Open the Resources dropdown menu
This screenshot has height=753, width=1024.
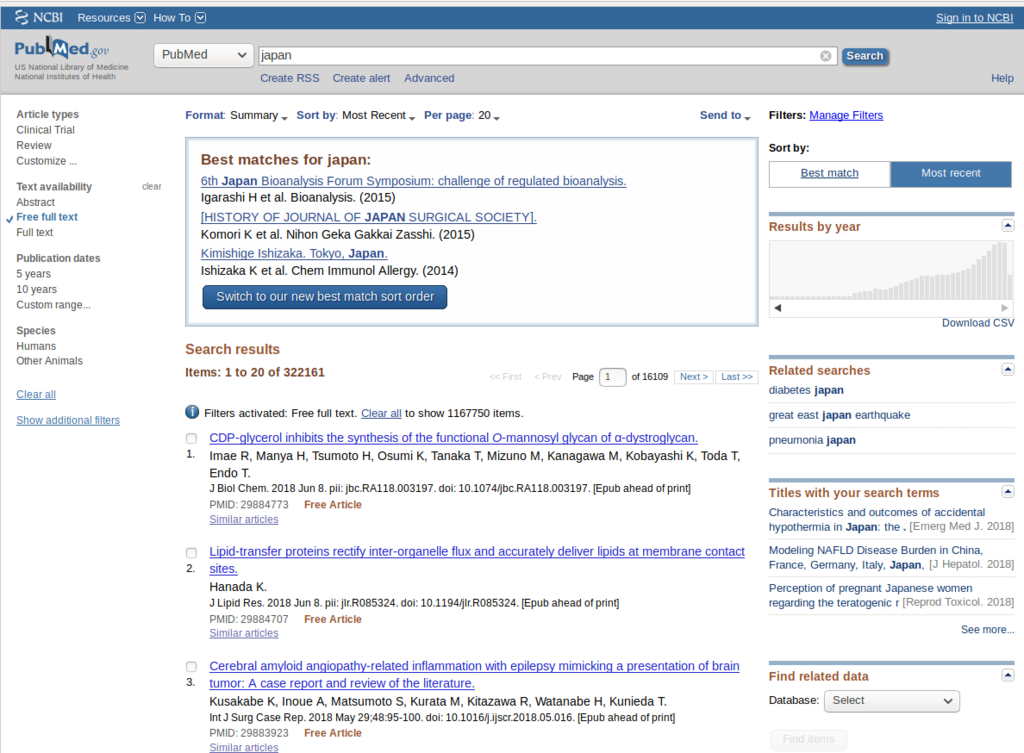click(x=111, y=18)
